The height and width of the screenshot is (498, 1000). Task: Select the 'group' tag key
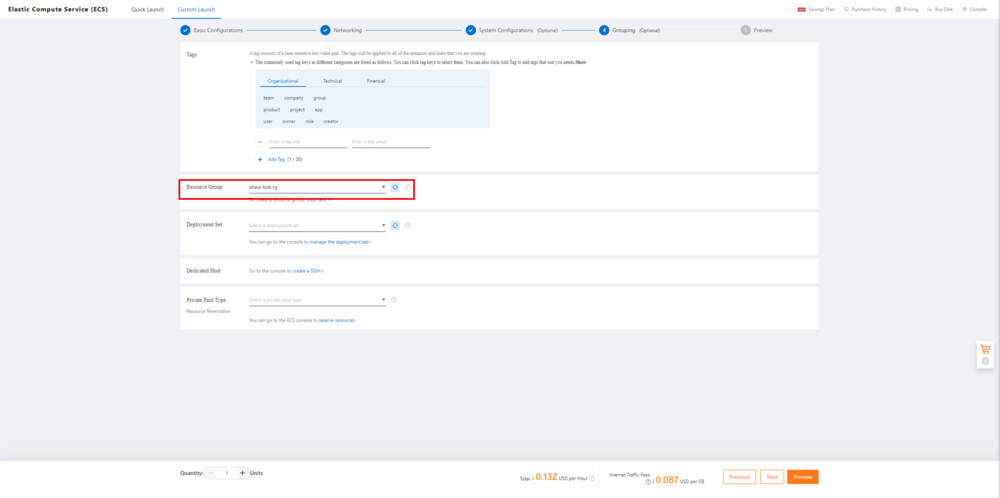click(320, 98)
